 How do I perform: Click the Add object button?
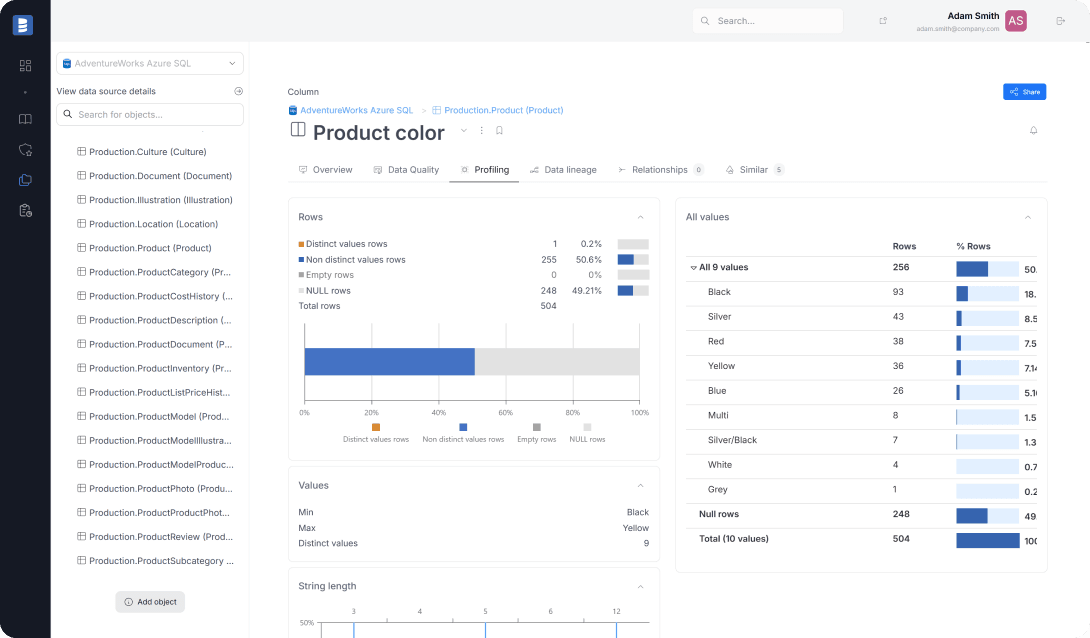click(149, 601)
